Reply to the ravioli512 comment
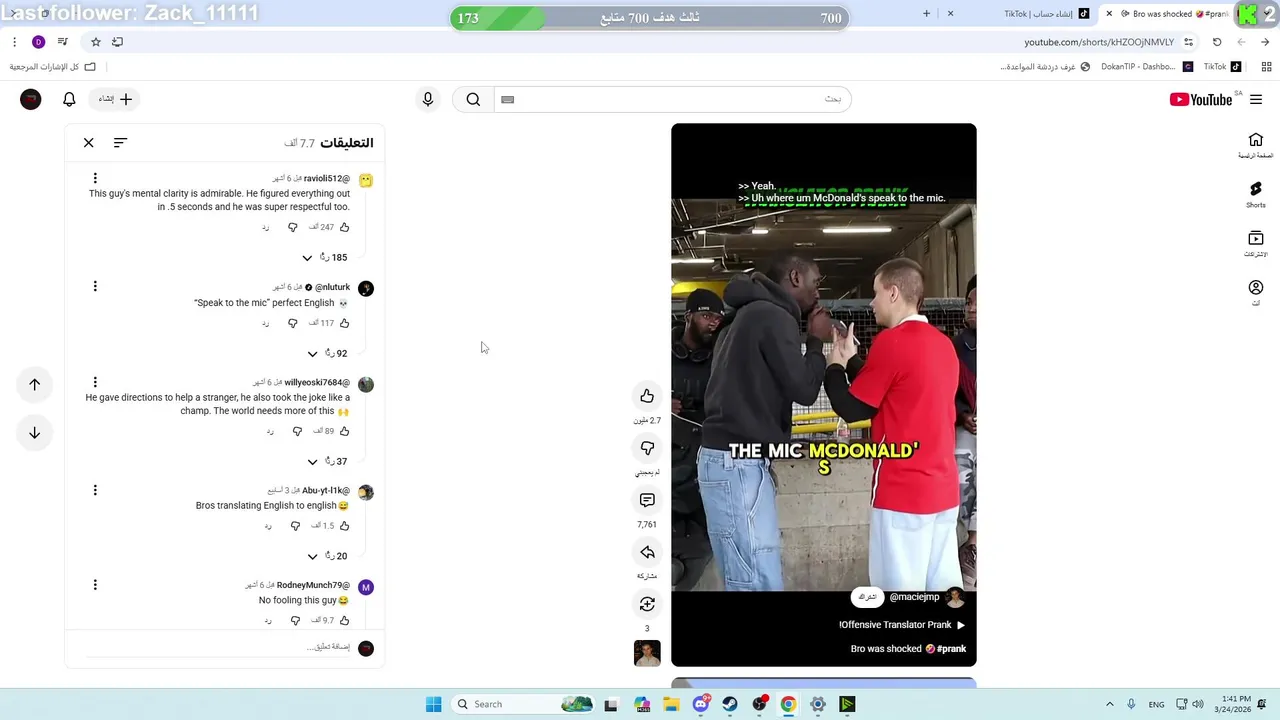 (x=266, y=227)
